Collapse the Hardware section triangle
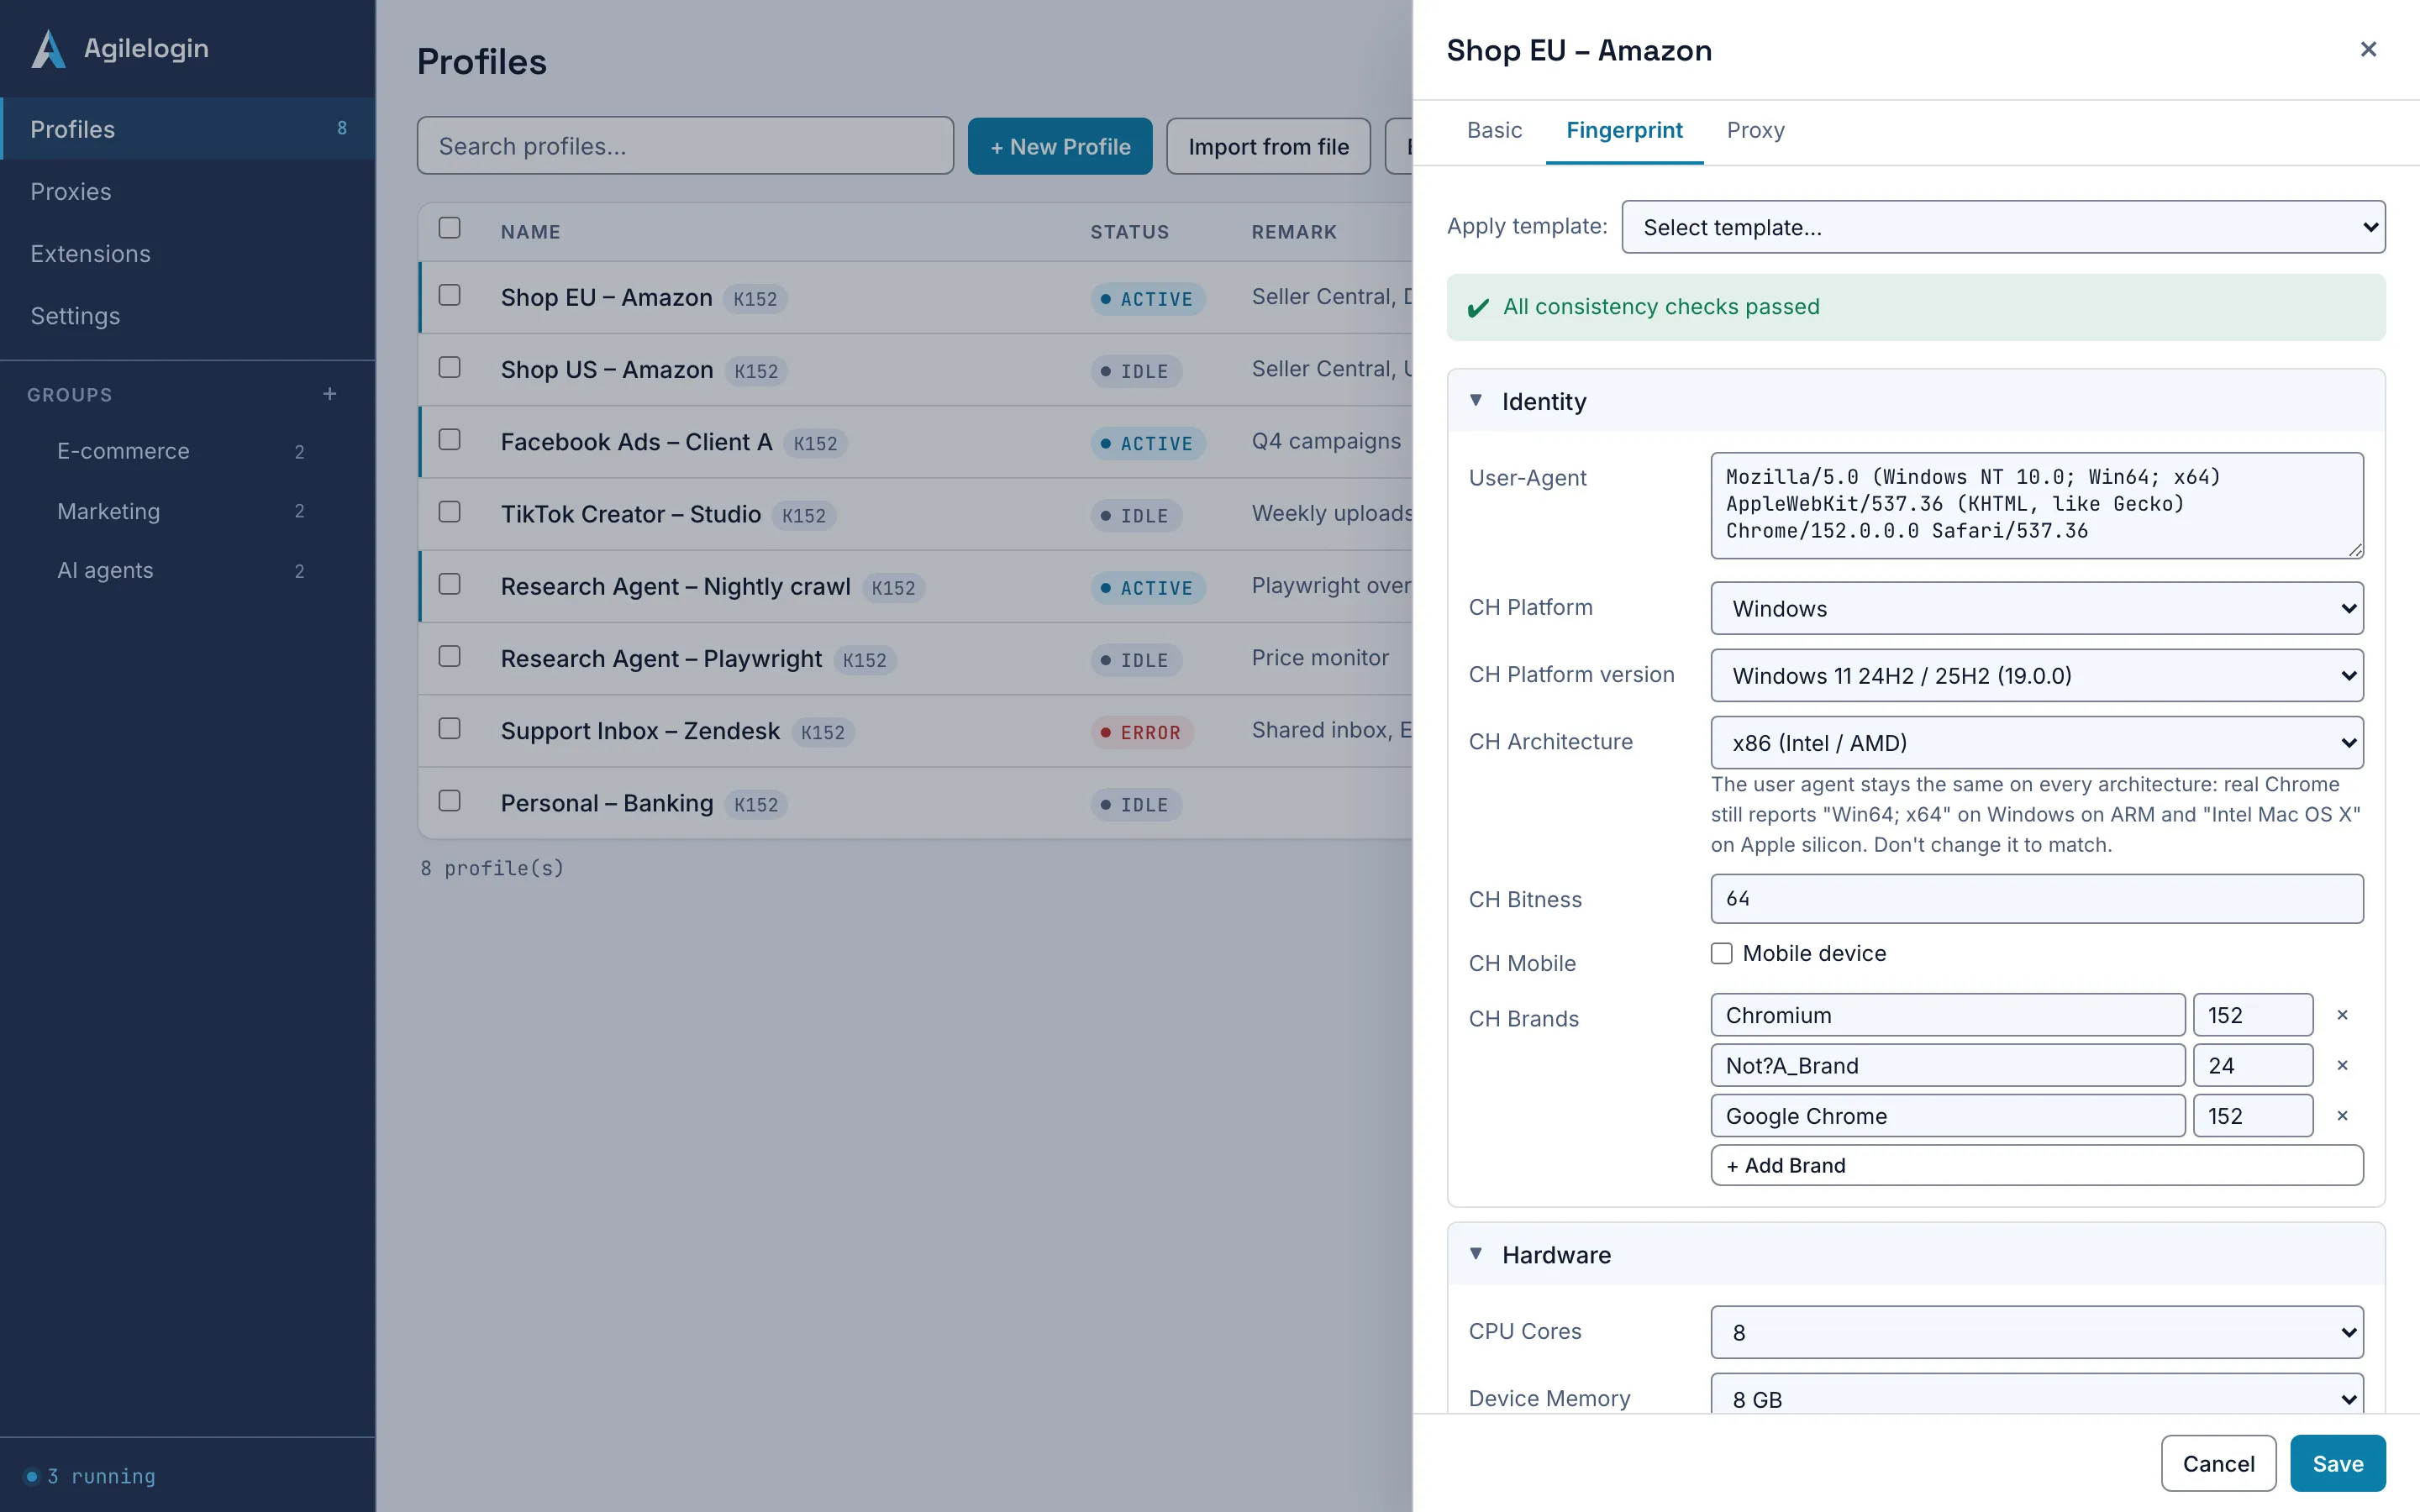 (1476, 1254)
